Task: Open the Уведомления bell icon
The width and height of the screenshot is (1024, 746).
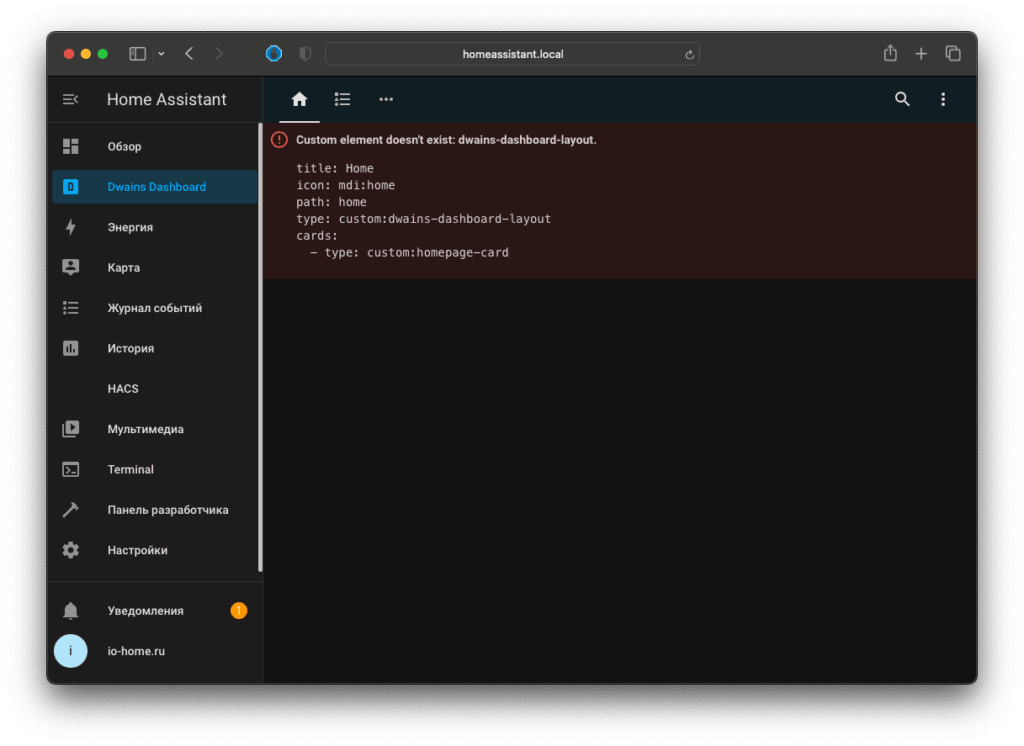Action: pos(71,611)
